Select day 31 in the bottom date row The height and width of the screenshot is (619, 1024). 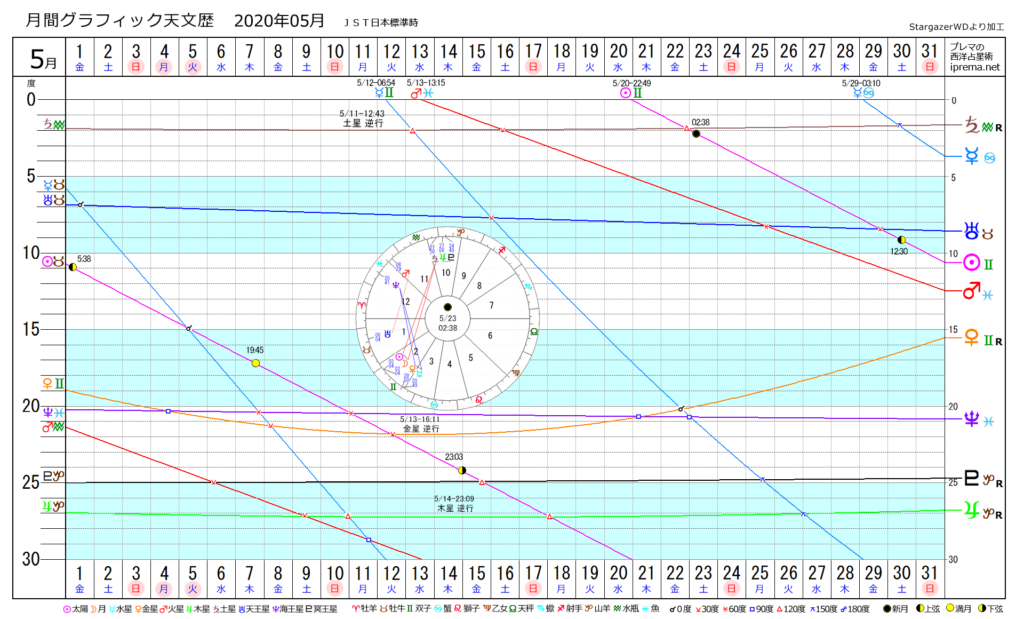click(930, 577)
